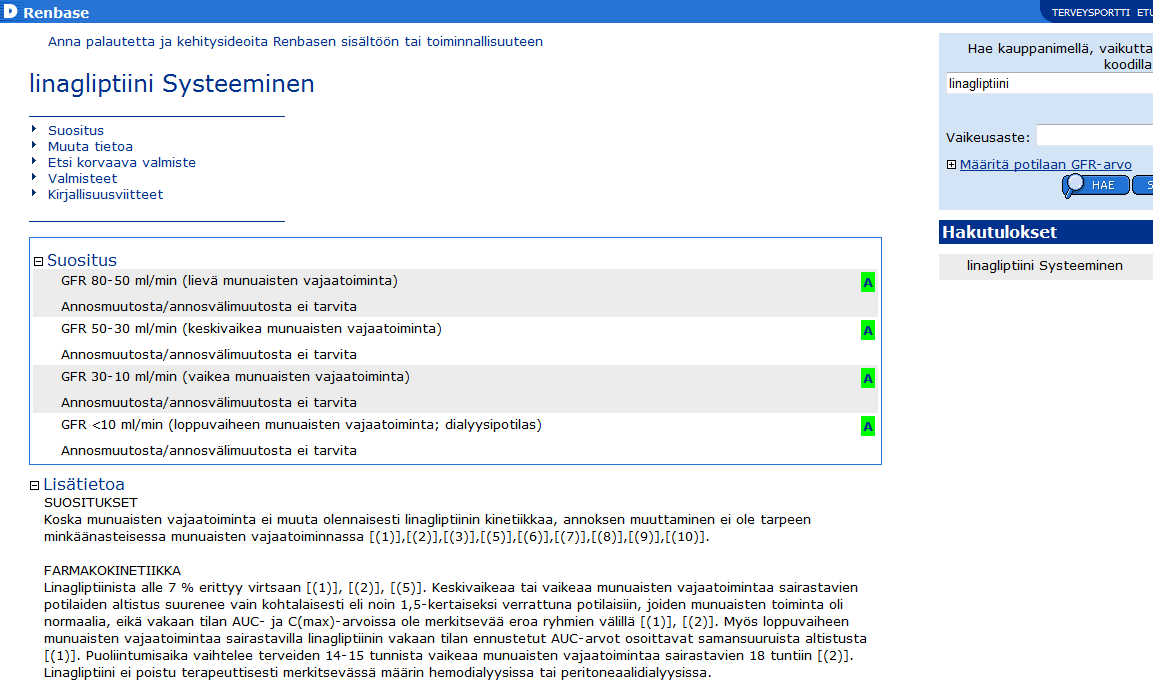Open the Määritä potilaan GFR-arvo link
1153x691 pixels.
click(x=1046, y=165)
